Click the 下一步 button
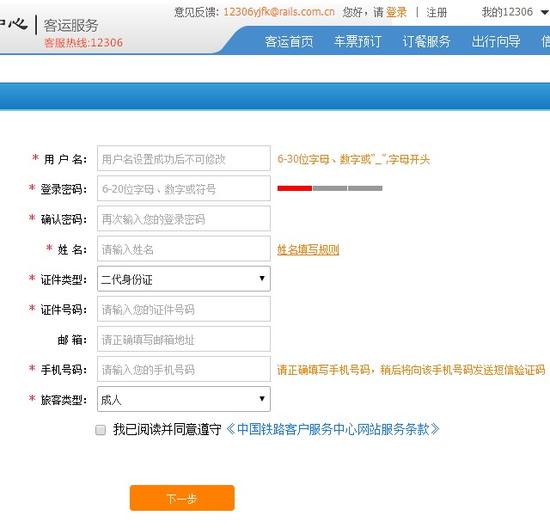This screenshot has height=528, width=550. click(182, 498)
